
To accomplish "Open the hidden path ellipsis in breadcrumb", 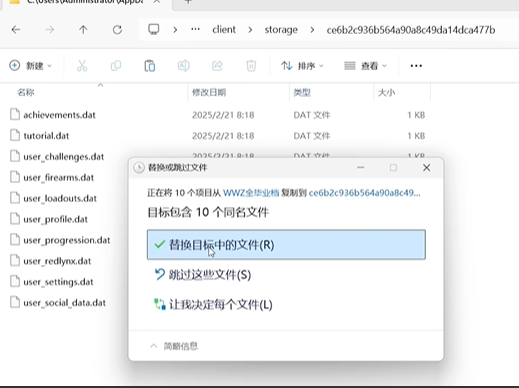I will point(195,29).
